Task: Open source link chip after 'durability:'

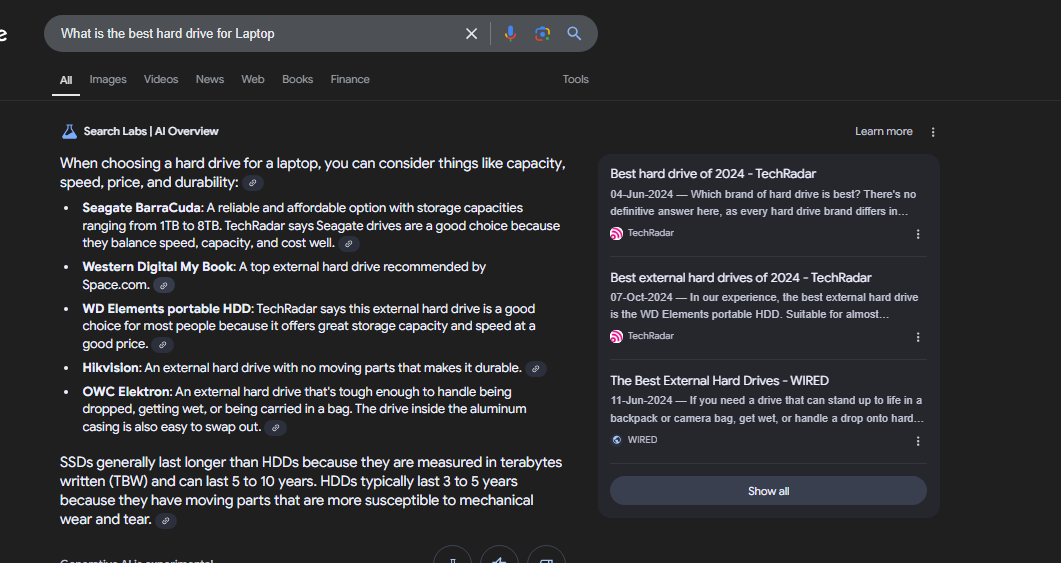Action: pos(252,183)
